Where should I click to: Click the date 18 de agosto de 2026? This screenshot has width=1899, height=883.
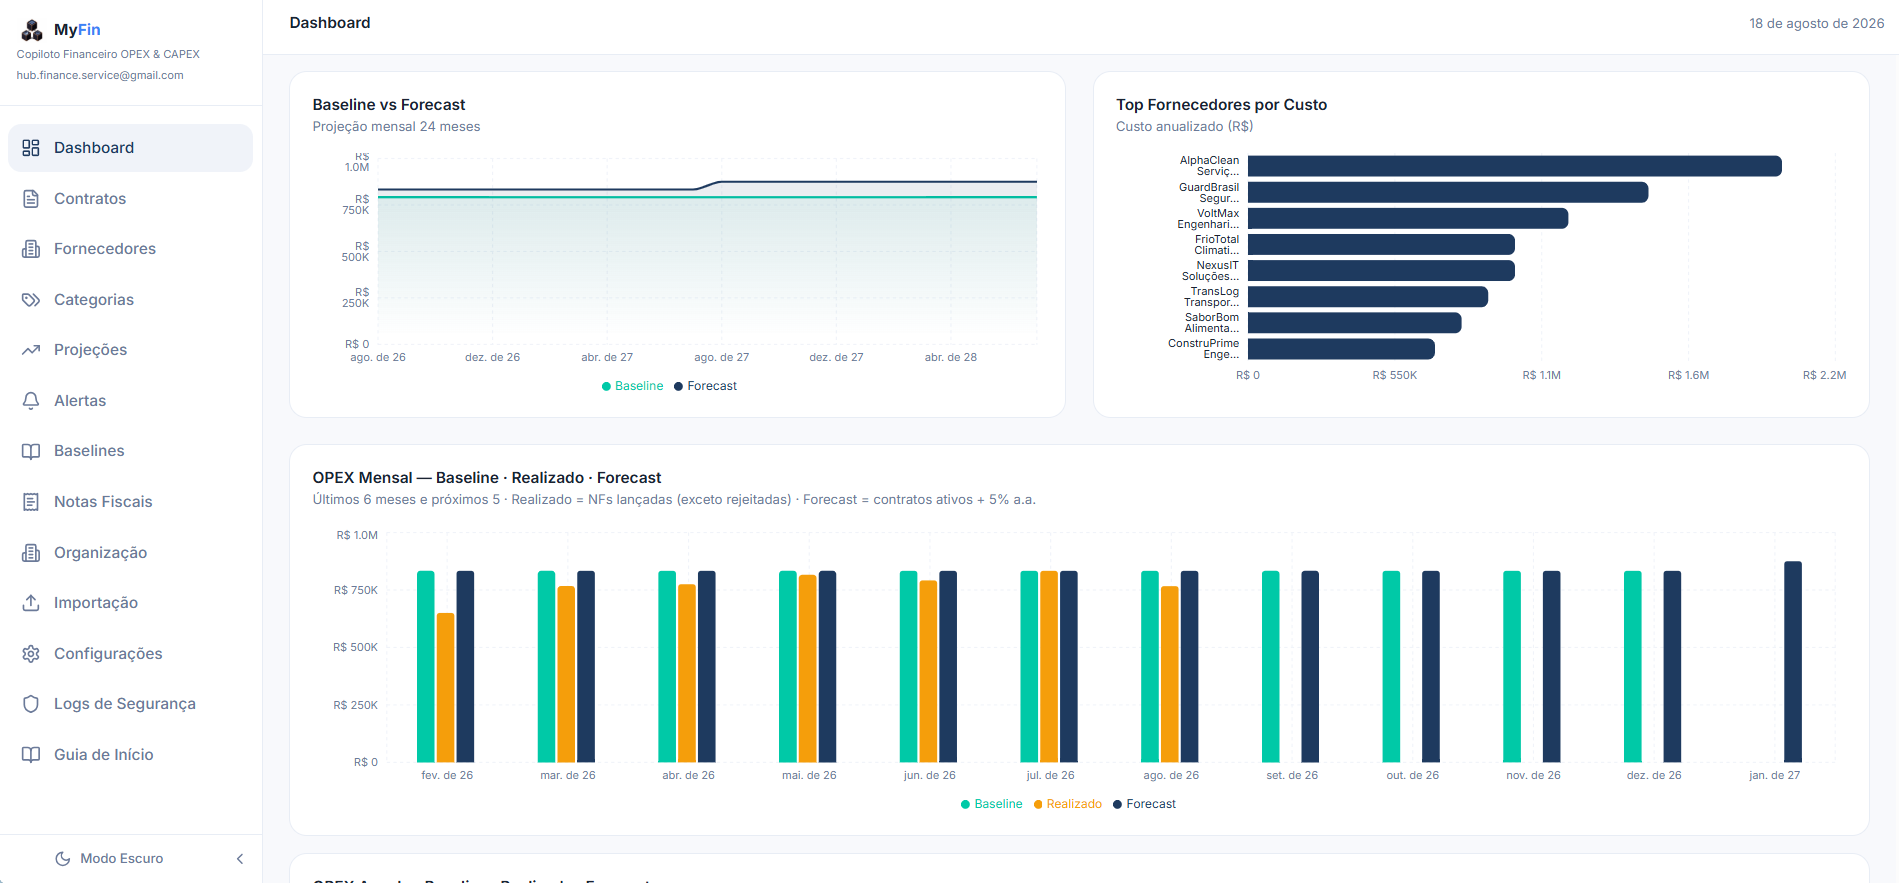[x=1817, y=23]
